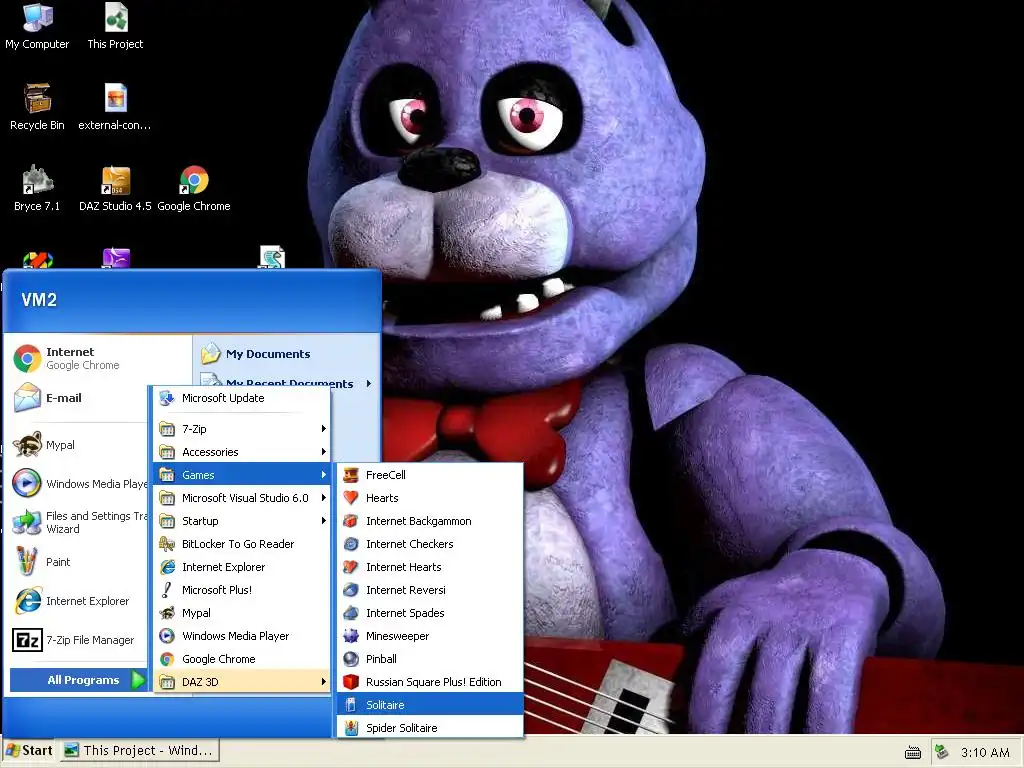Expand the DAZ 3D folder submenu
Screen dimensions: 1024x768
pyautogui.click(x=242, y=682)
